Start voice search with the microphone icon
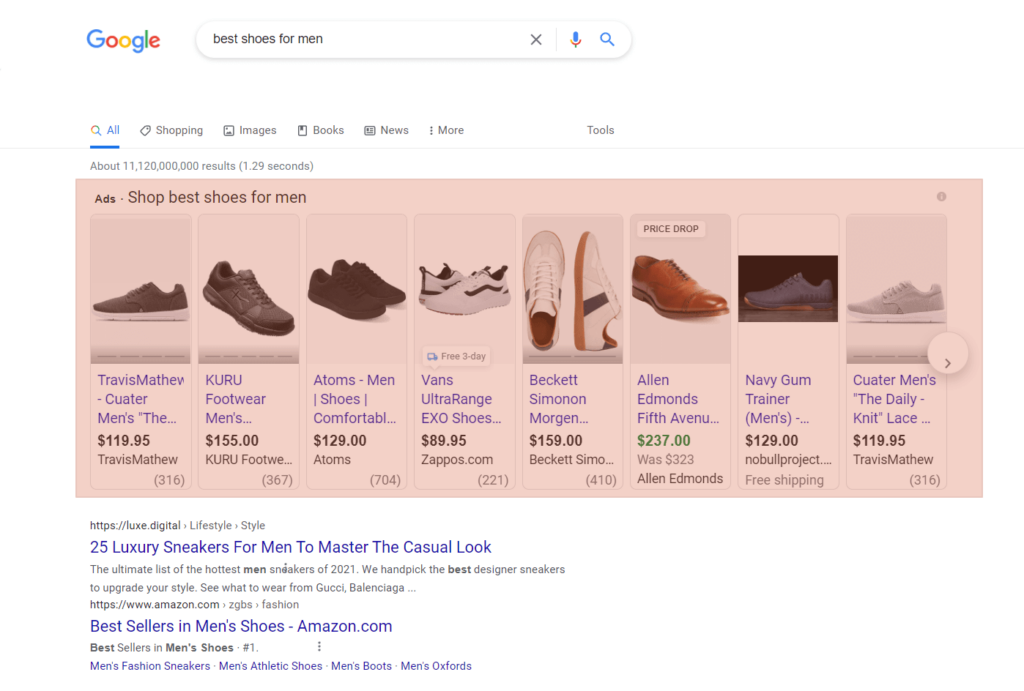The image size is (1024, 691). 575,39
